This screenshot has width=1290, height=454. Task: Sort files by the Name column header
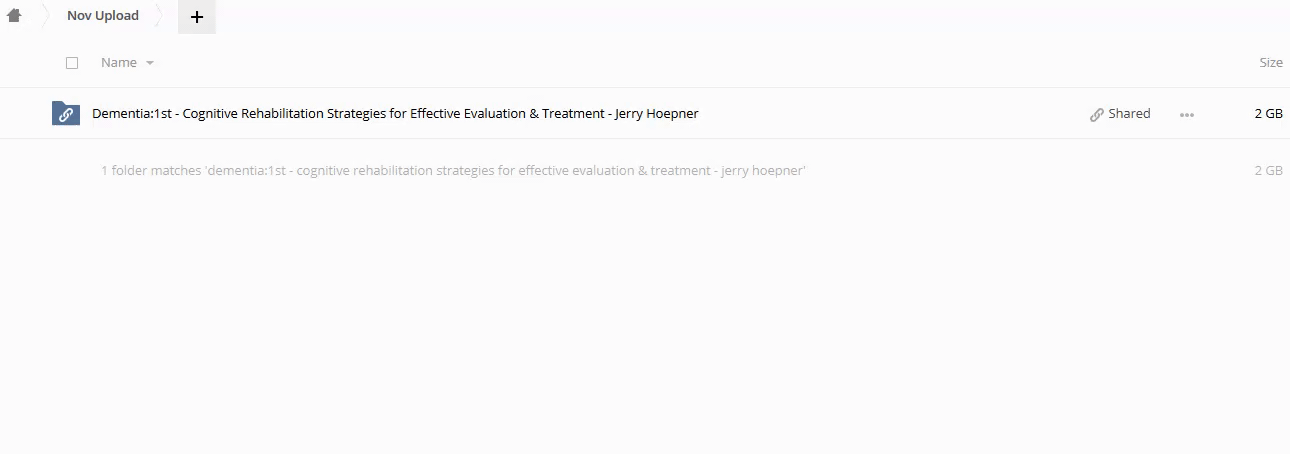coord(119,63)
